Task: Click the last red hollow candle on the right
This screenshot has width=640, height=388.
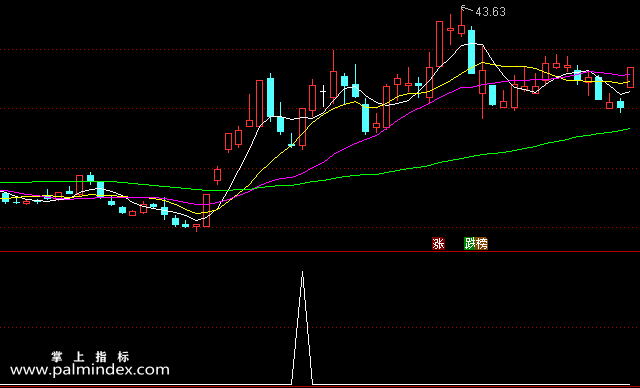Action: point(631,77)
